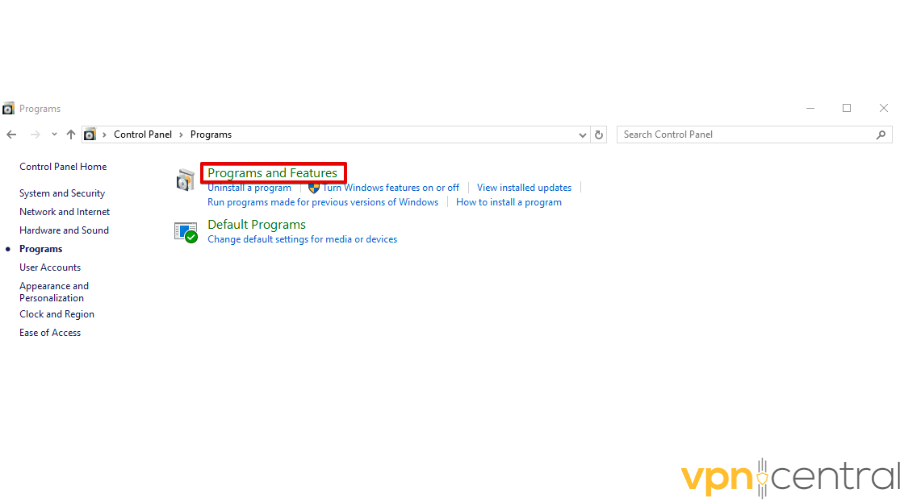900x500 pixels.
Task: Click the Search Control Panel field
Action: (x=745, y=135)
